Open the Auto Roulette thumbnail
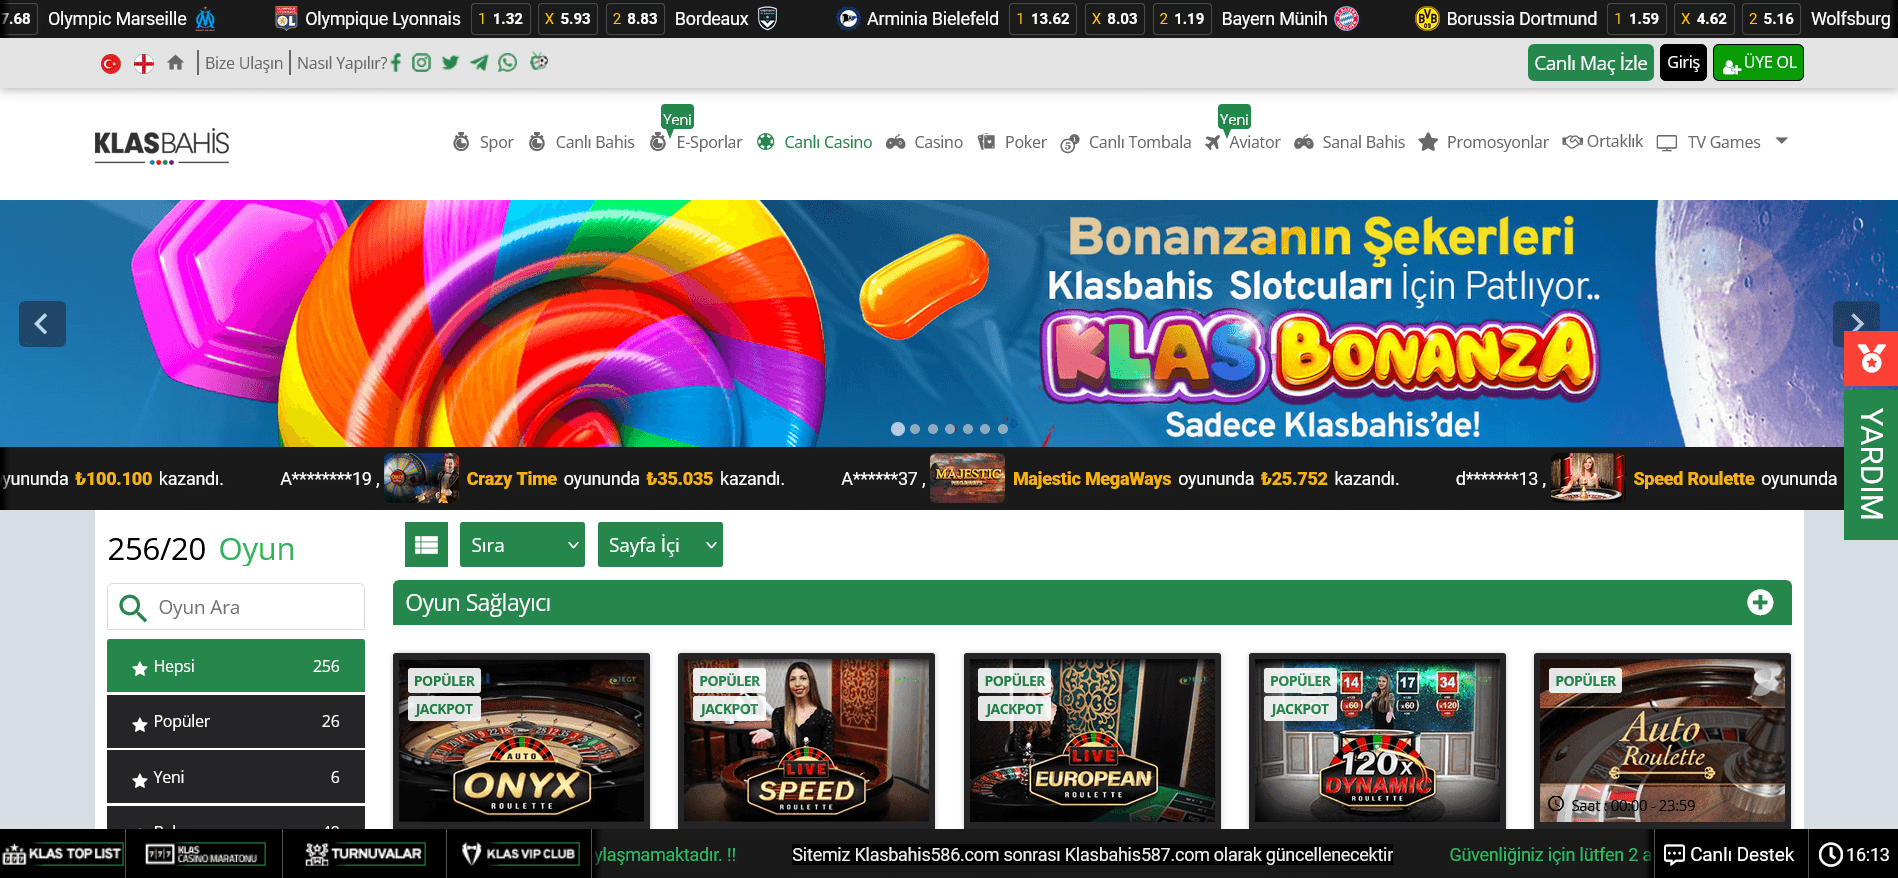The image size is (1898, 878). tap(1662, 740)
